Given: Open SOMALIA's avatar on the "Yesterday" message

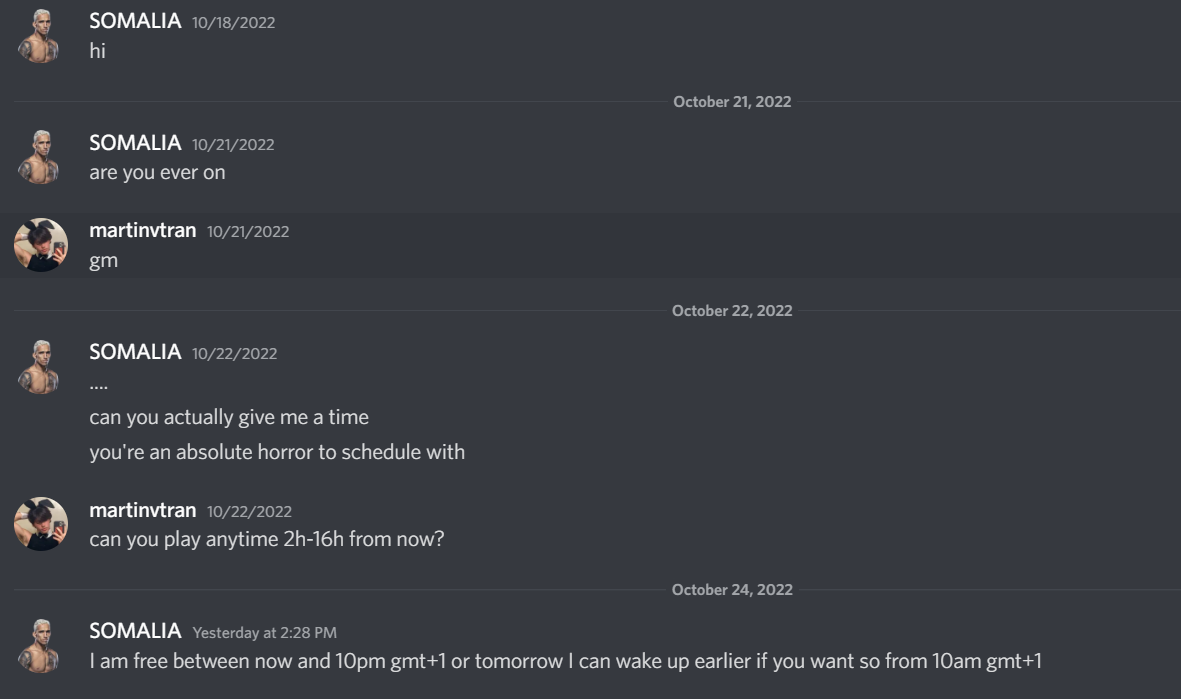Looking at the screenshot, I should [41, 645].
